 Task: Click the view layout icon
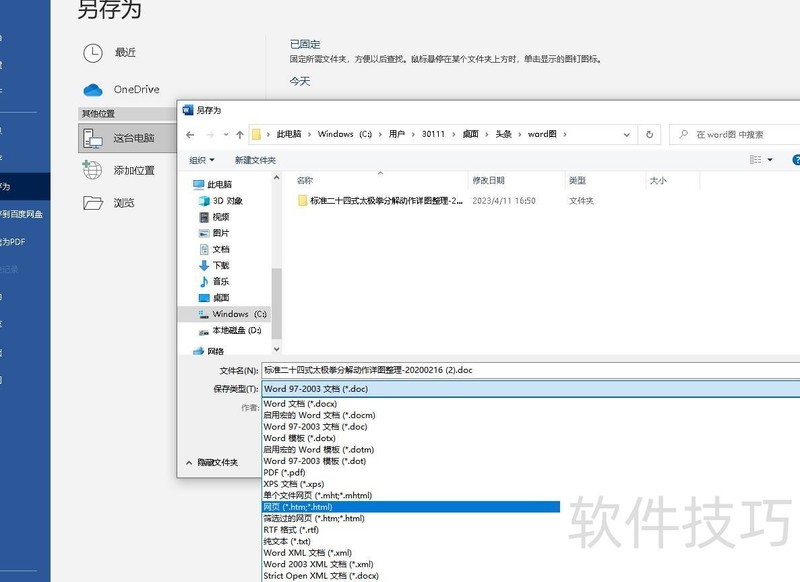coord(755,160)
